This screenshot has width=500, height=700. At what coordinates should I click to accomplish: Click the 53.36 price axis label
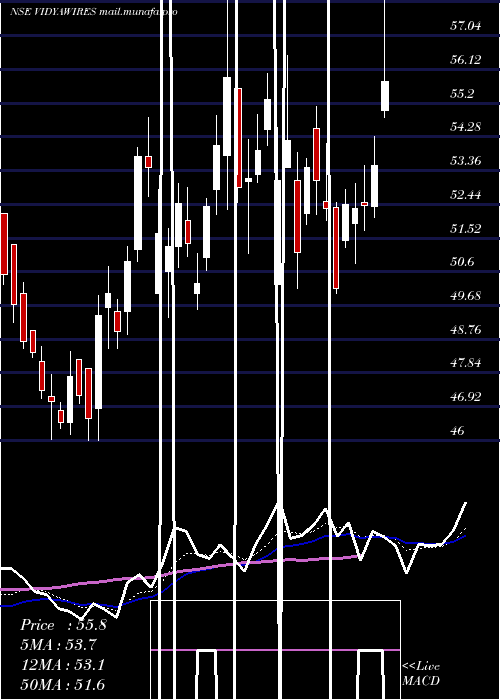pyautogui.click(x=466, y=161)
